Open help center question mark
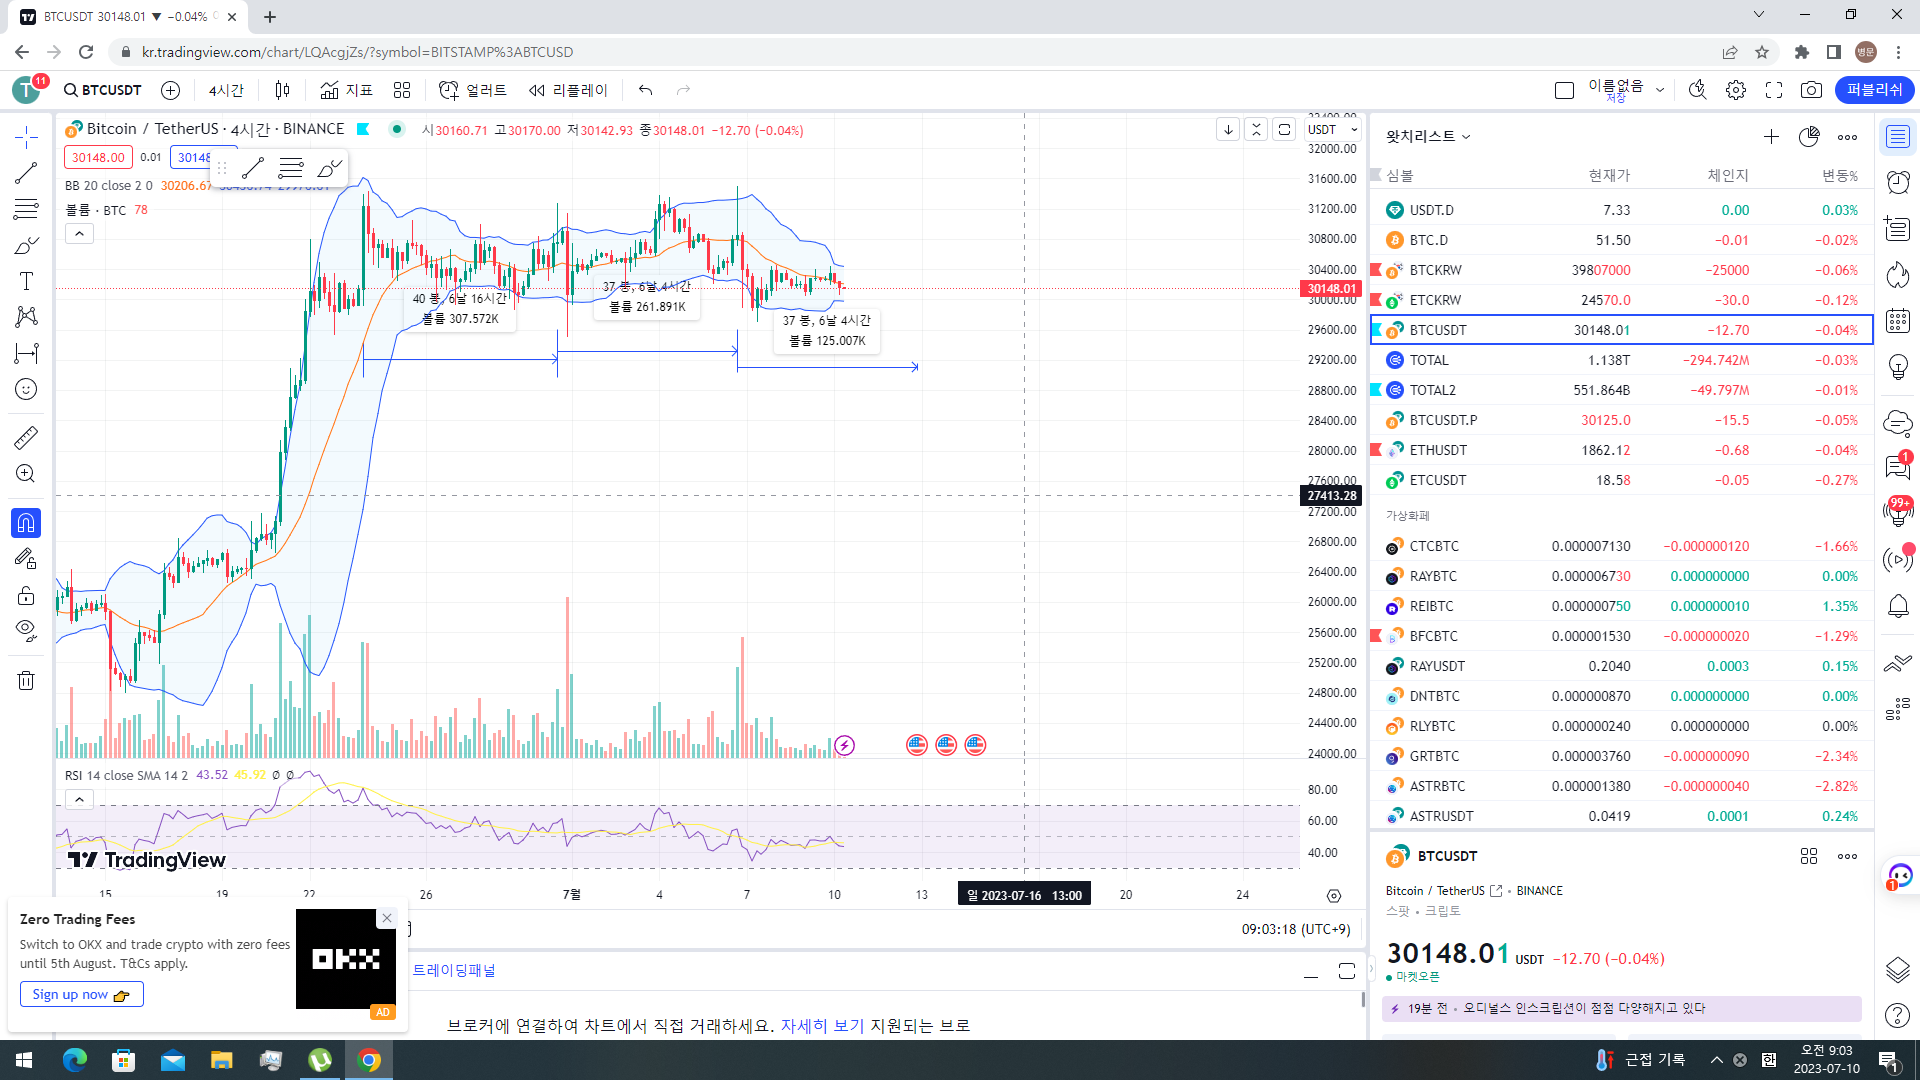Image resolution: width=1920 pixels, height=1080 pixels. (x=1897, y=1016)
